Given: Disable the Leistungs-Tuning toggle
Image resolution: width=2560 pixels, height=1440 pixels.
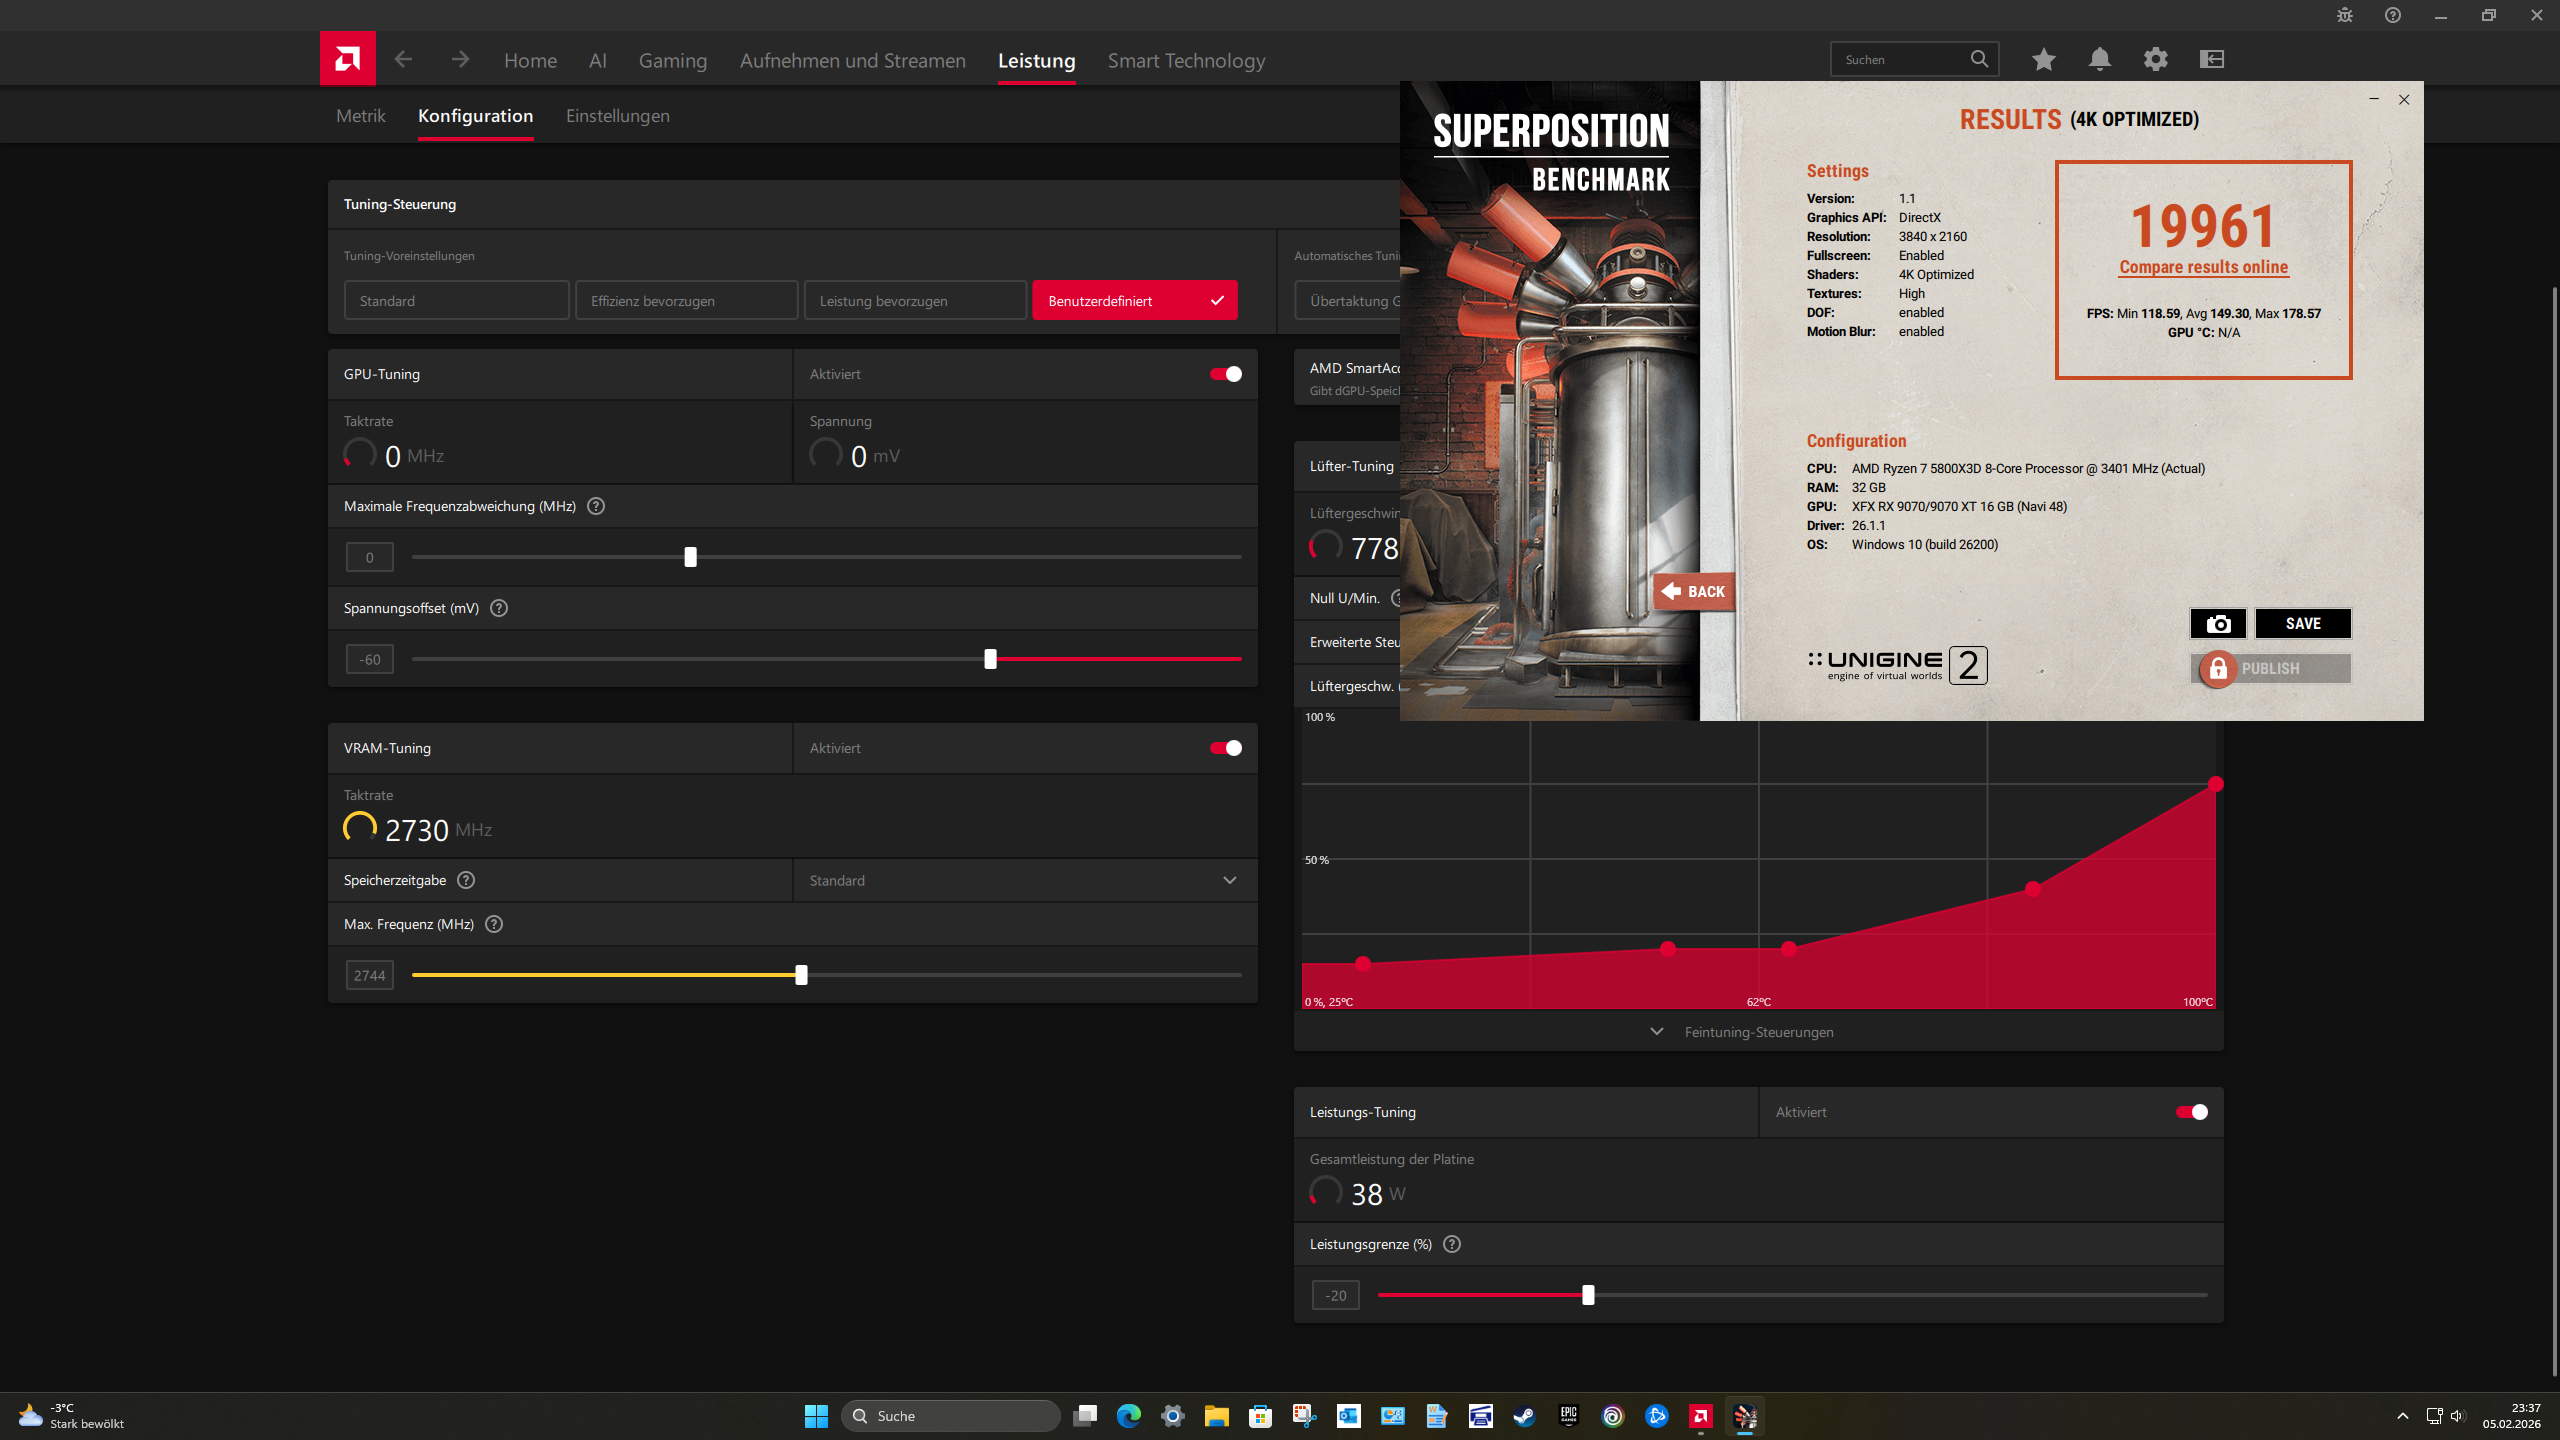Looking at the screenshot, I should (2190, 1111).
